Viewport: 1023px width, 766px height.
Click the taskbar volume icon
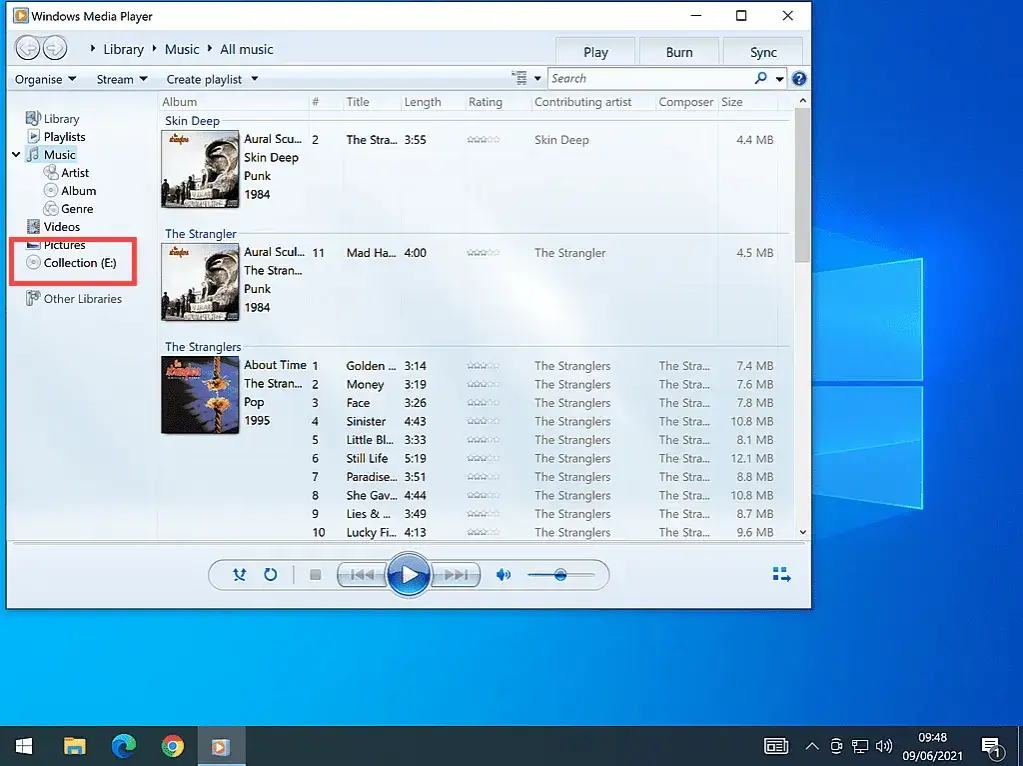[x=884, y=746]
